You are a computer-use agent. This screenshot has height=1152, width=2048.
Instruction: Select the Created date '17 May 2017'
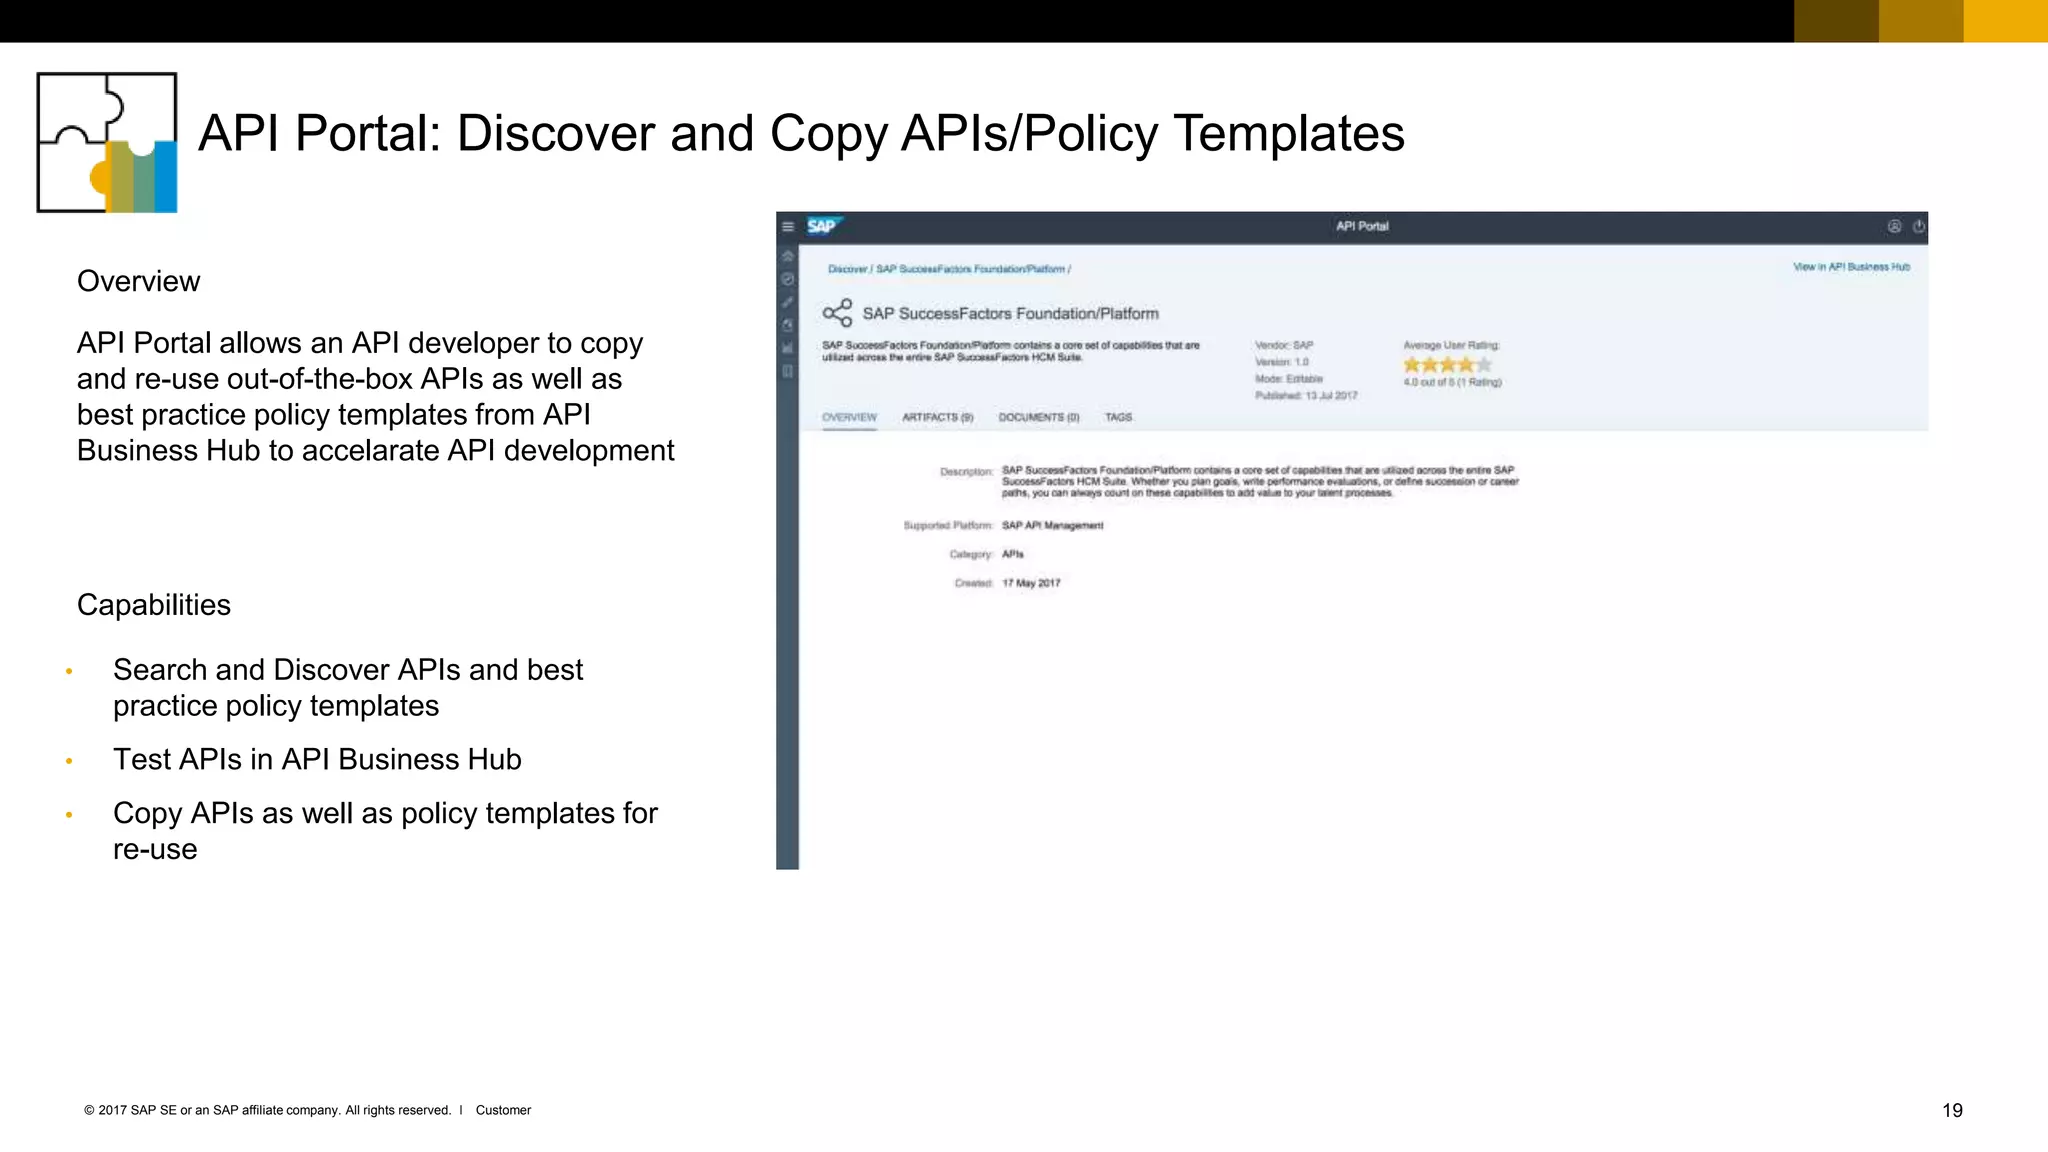(1031, 583)
